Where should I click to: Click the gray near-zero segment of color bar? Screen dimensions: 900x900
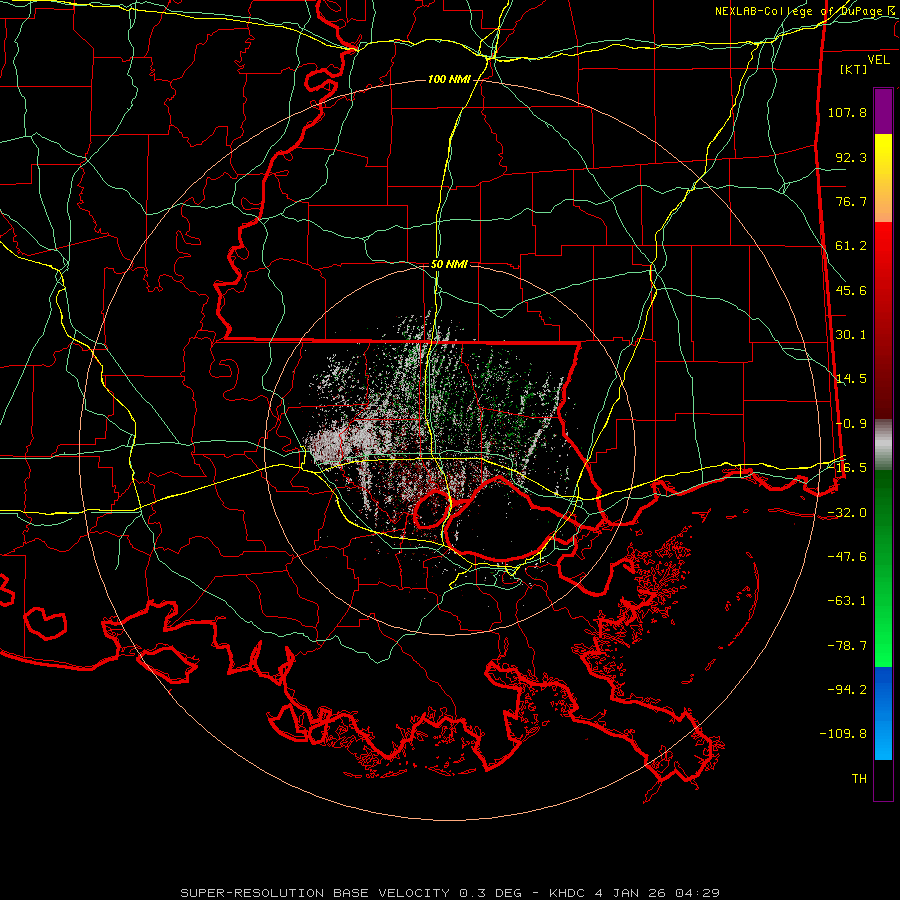point(883,445)
